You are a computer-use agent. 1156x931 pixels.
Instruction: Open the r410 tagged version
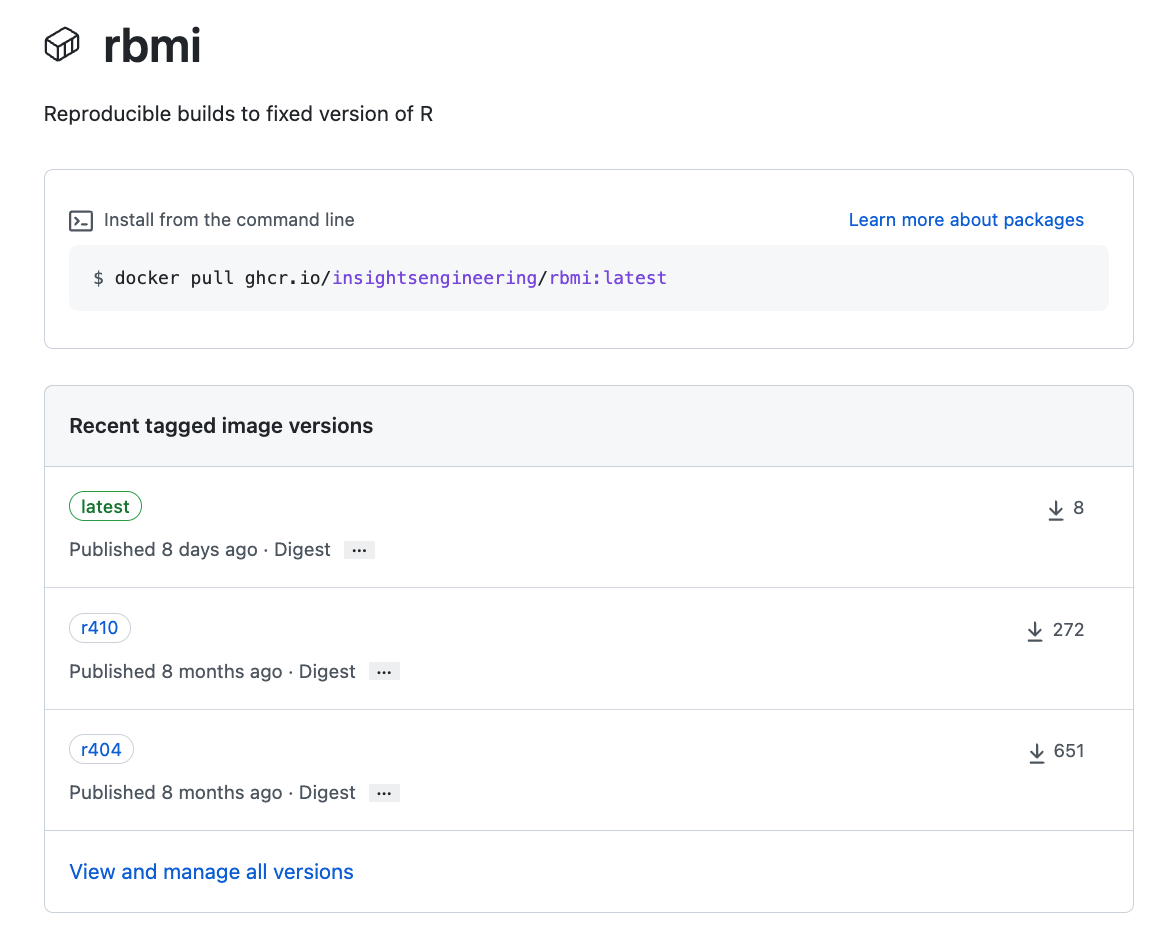100,628
